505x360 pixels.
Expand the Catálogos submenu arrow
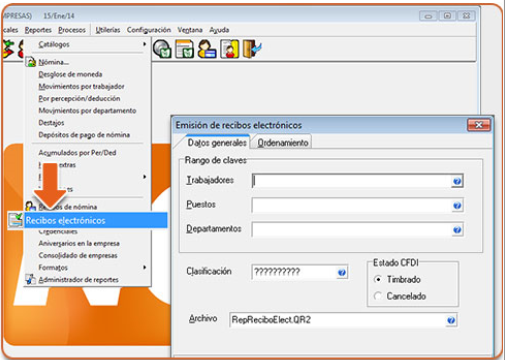(144, 44)
